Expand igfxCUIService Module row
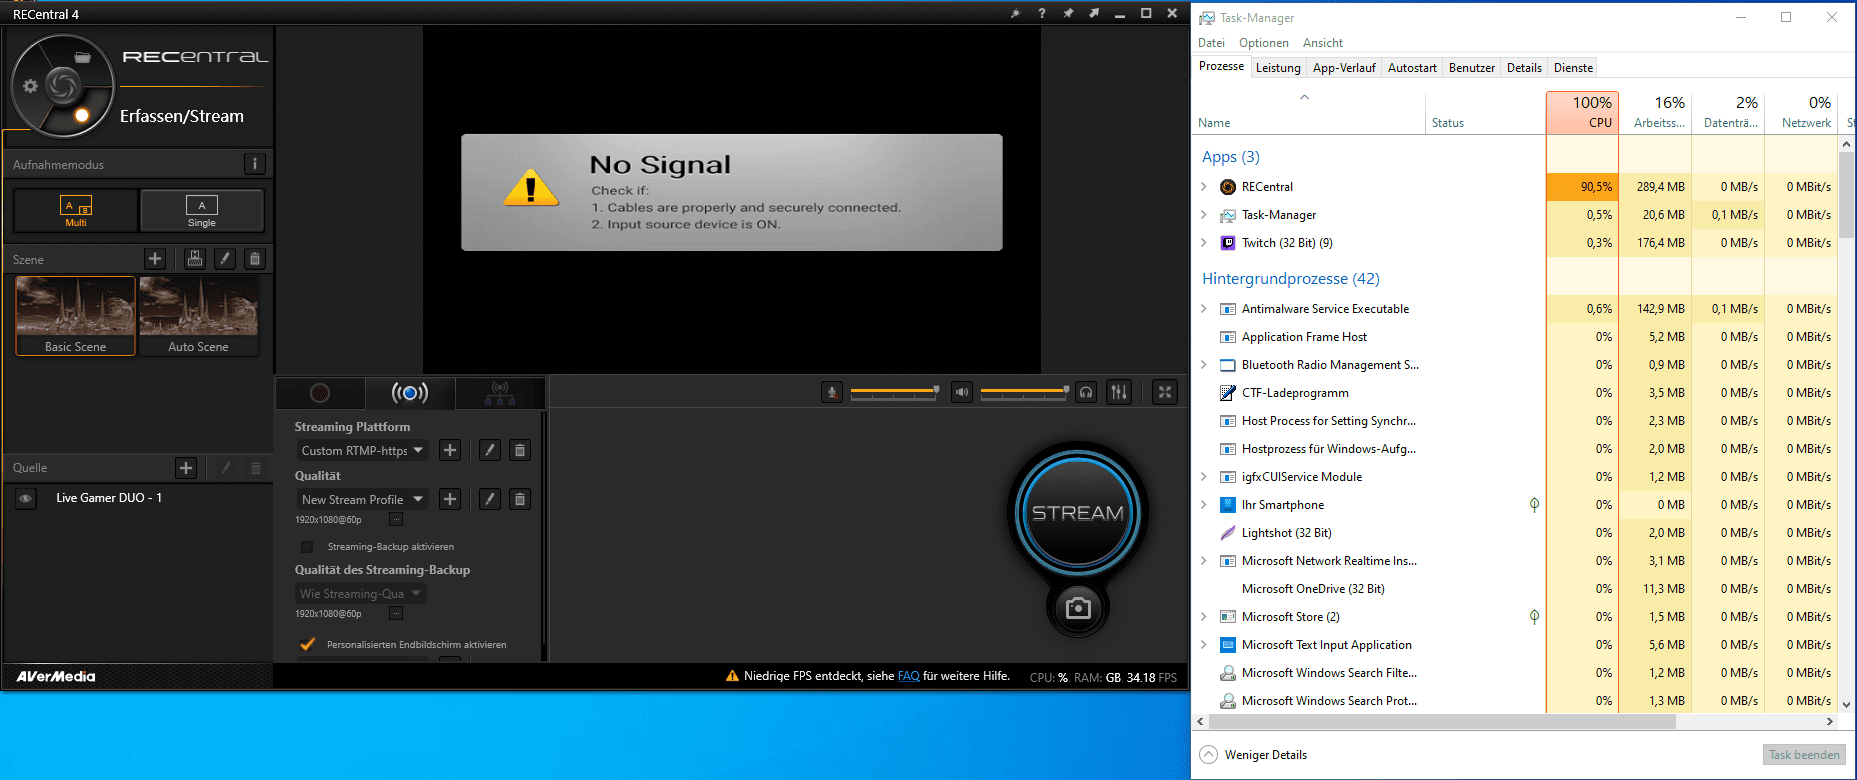Image resolution: width=1857 pixels, height=780 pixels. (1204, 477)
